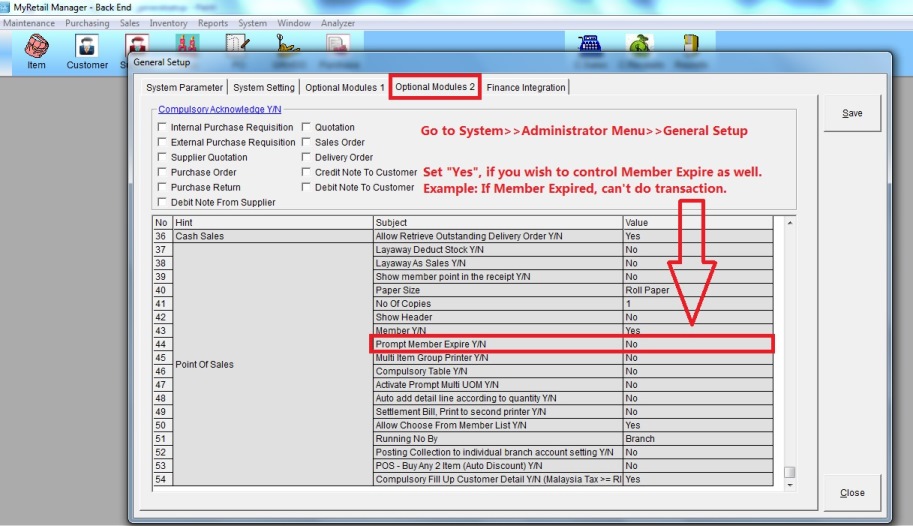The image size is (913, 526).
Task: Toggle Credit Note To Customer checkbox
Action: [x=307, y=173]
